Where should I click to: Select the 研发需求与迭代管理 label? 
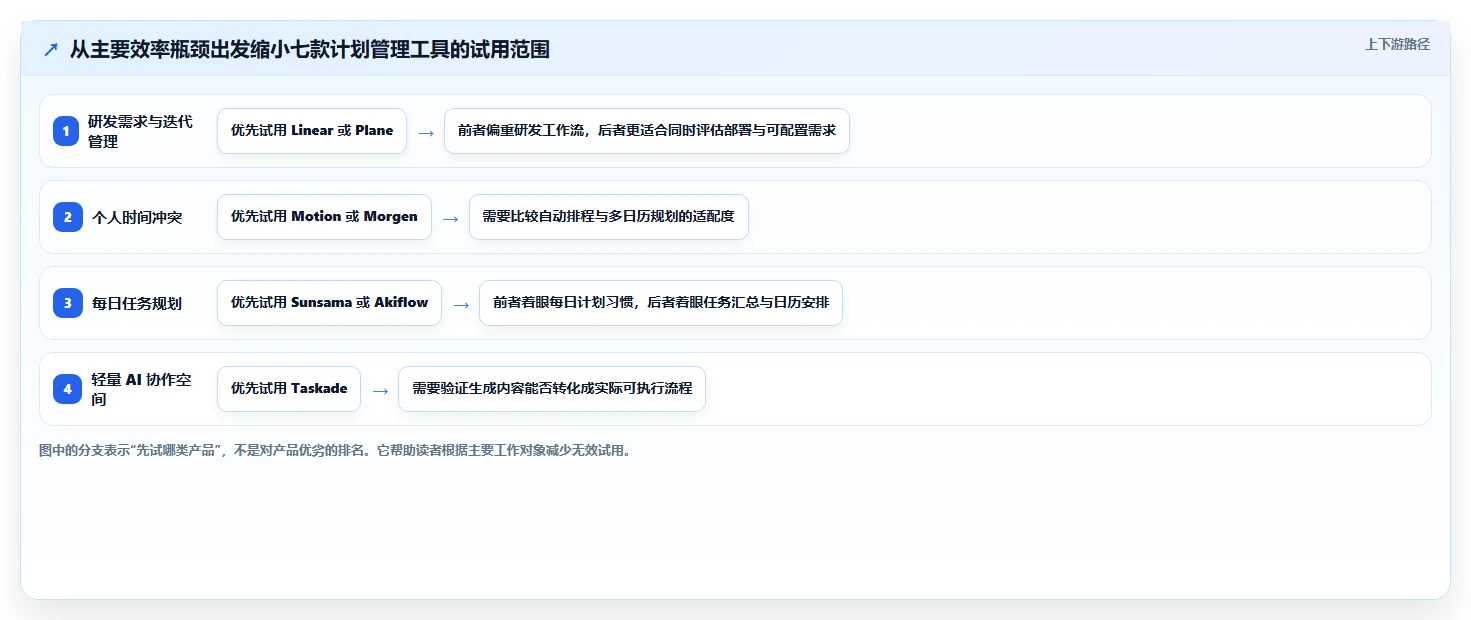point(141,131)
